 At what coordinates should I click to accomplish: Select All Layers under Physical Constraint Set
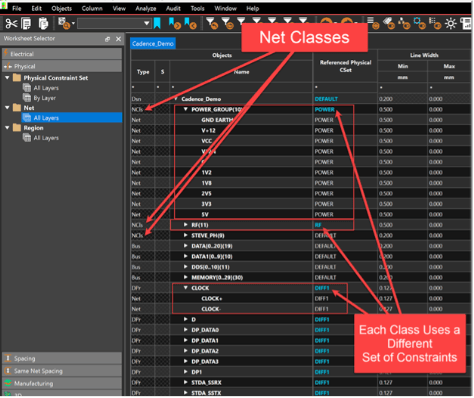[x=46, y=88]
